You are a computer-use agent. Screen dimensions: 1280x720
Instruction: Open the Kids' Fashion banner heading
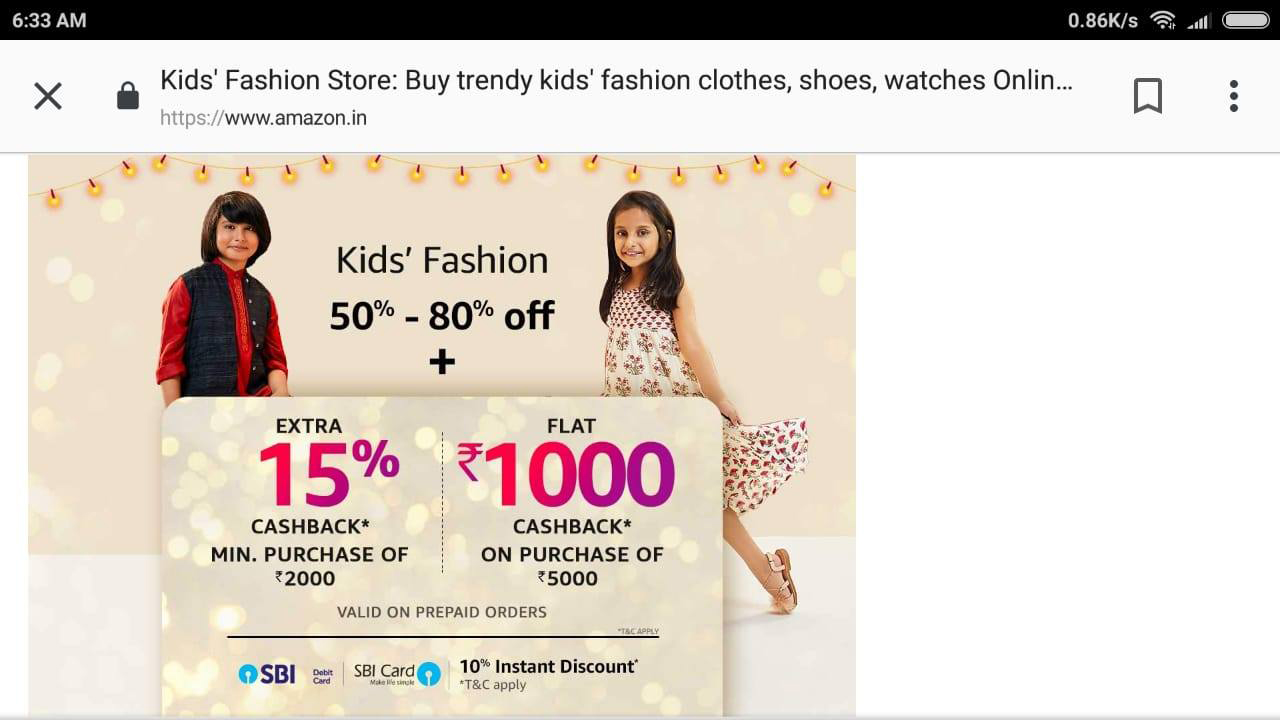(x=442, y=261)
